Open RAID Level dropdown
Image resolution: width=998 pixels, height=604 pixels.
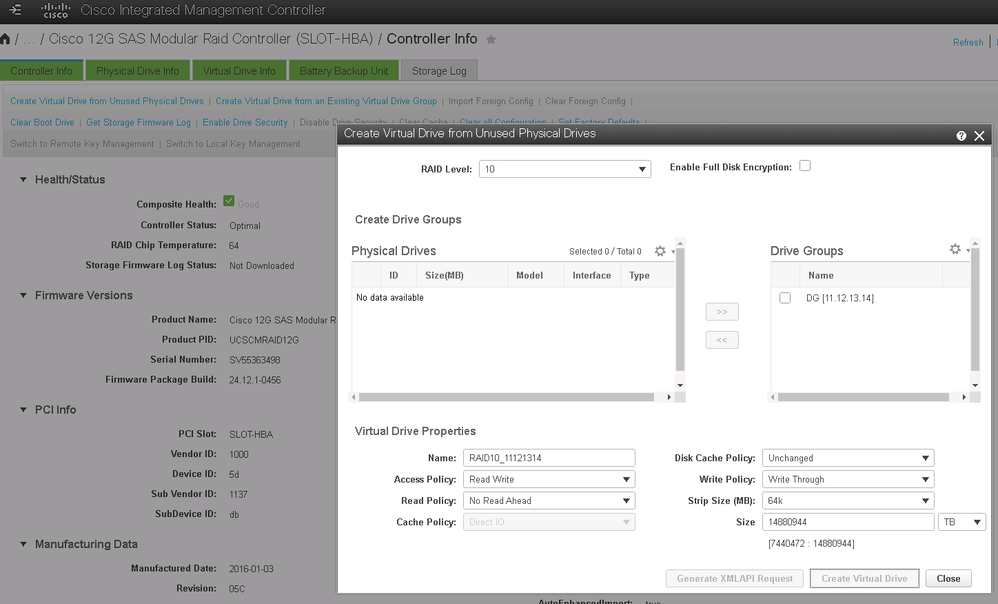565,169
